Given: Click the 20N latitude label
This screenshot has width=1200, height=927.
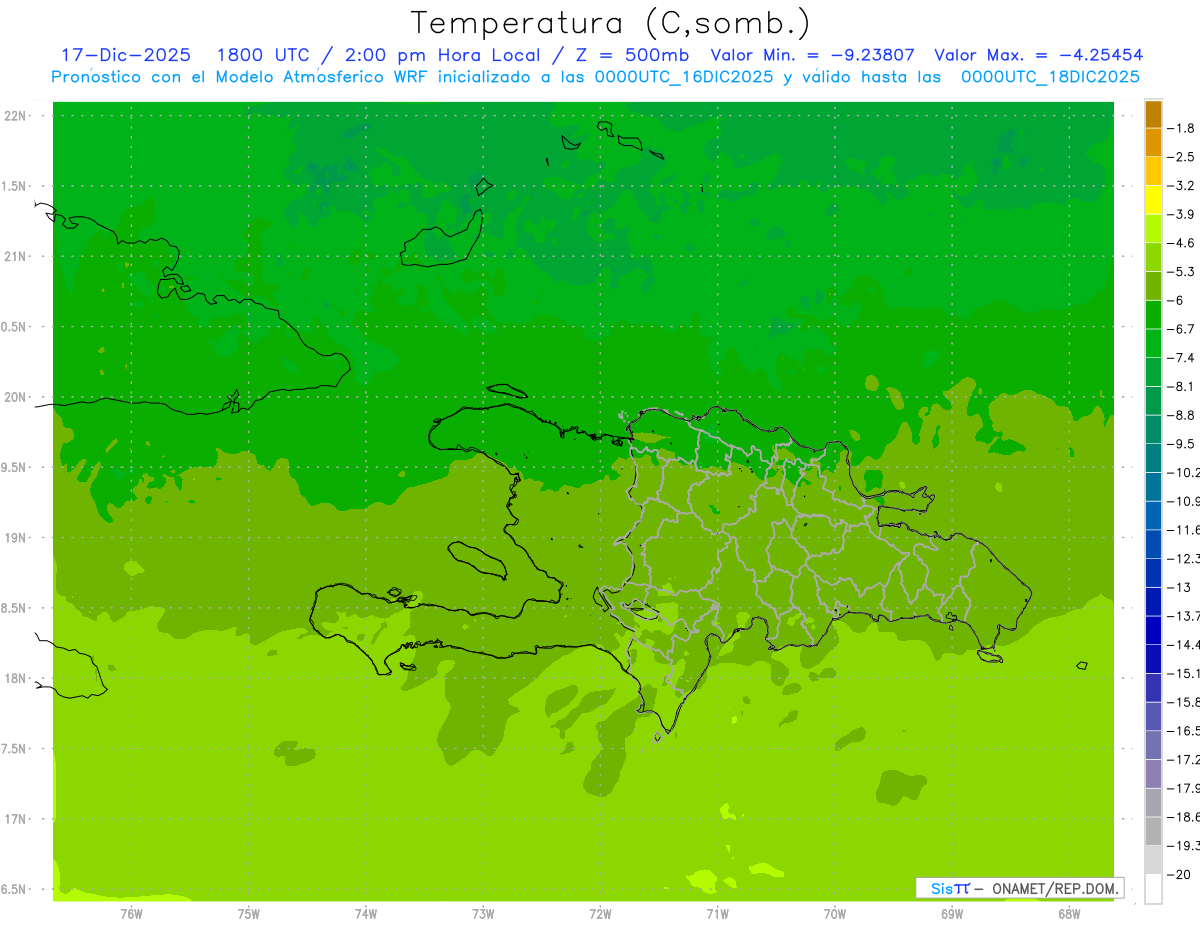Looking at the screenshot, I should click(17, 397).
